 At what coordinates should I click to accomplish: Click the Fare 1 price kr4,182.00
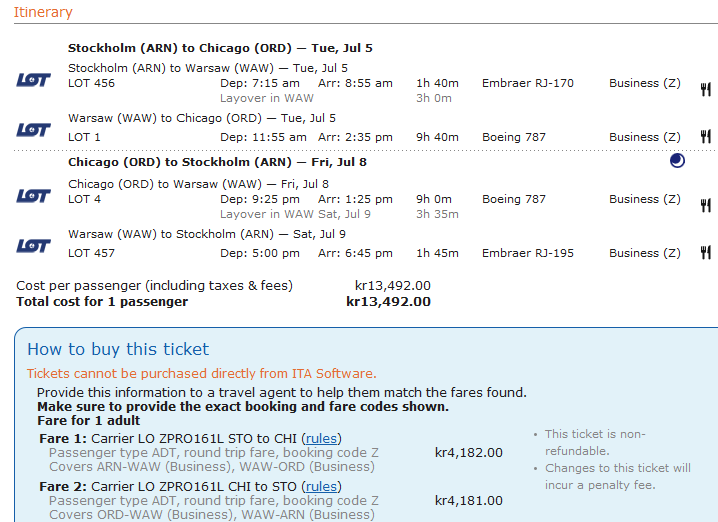468,452
